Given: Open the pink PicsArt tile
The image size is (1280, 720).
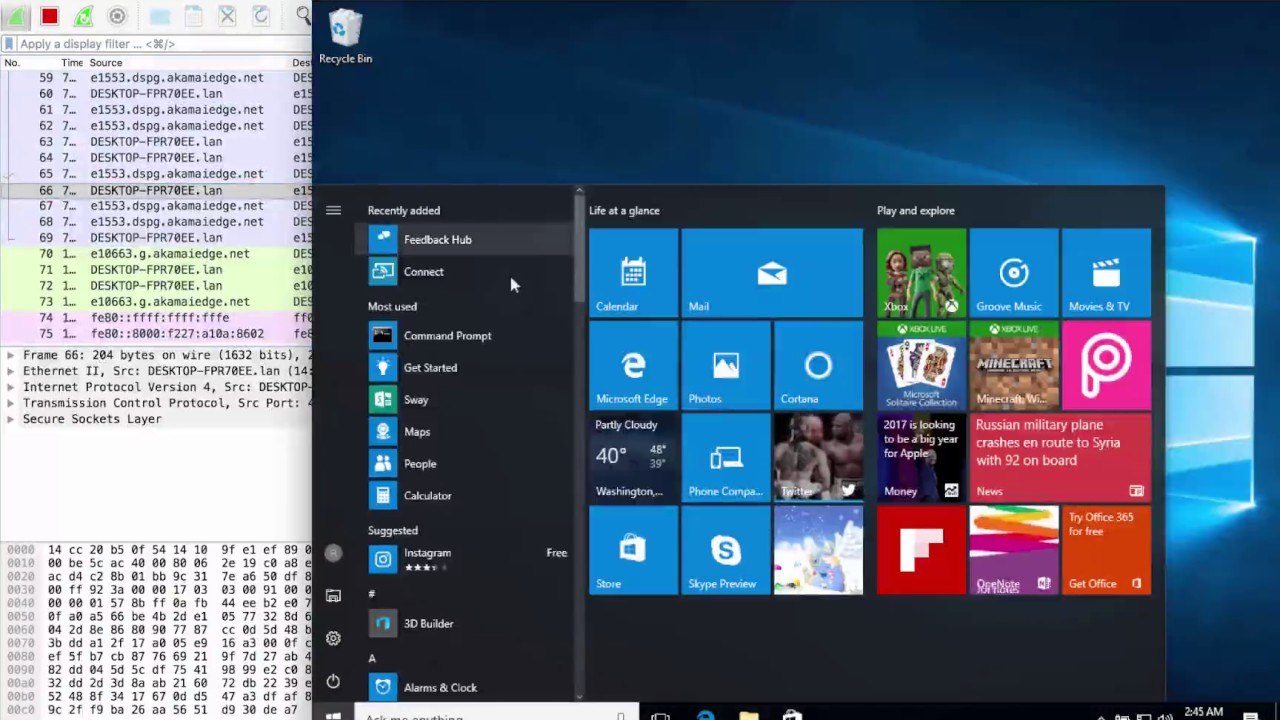Looking at the screenshot, I should point(1106,365).
